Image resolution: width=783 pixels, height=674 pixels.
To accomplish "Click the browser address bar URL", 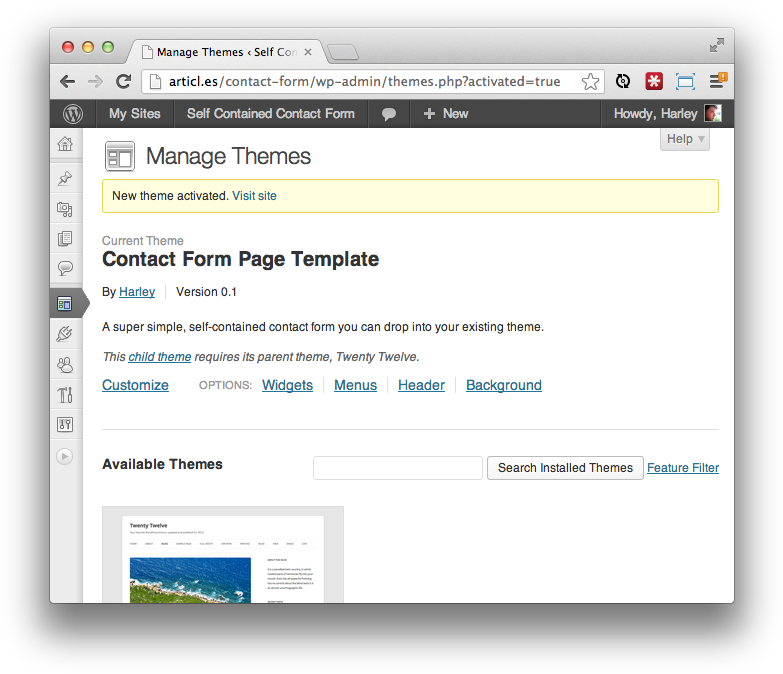I will click(364, 81).
